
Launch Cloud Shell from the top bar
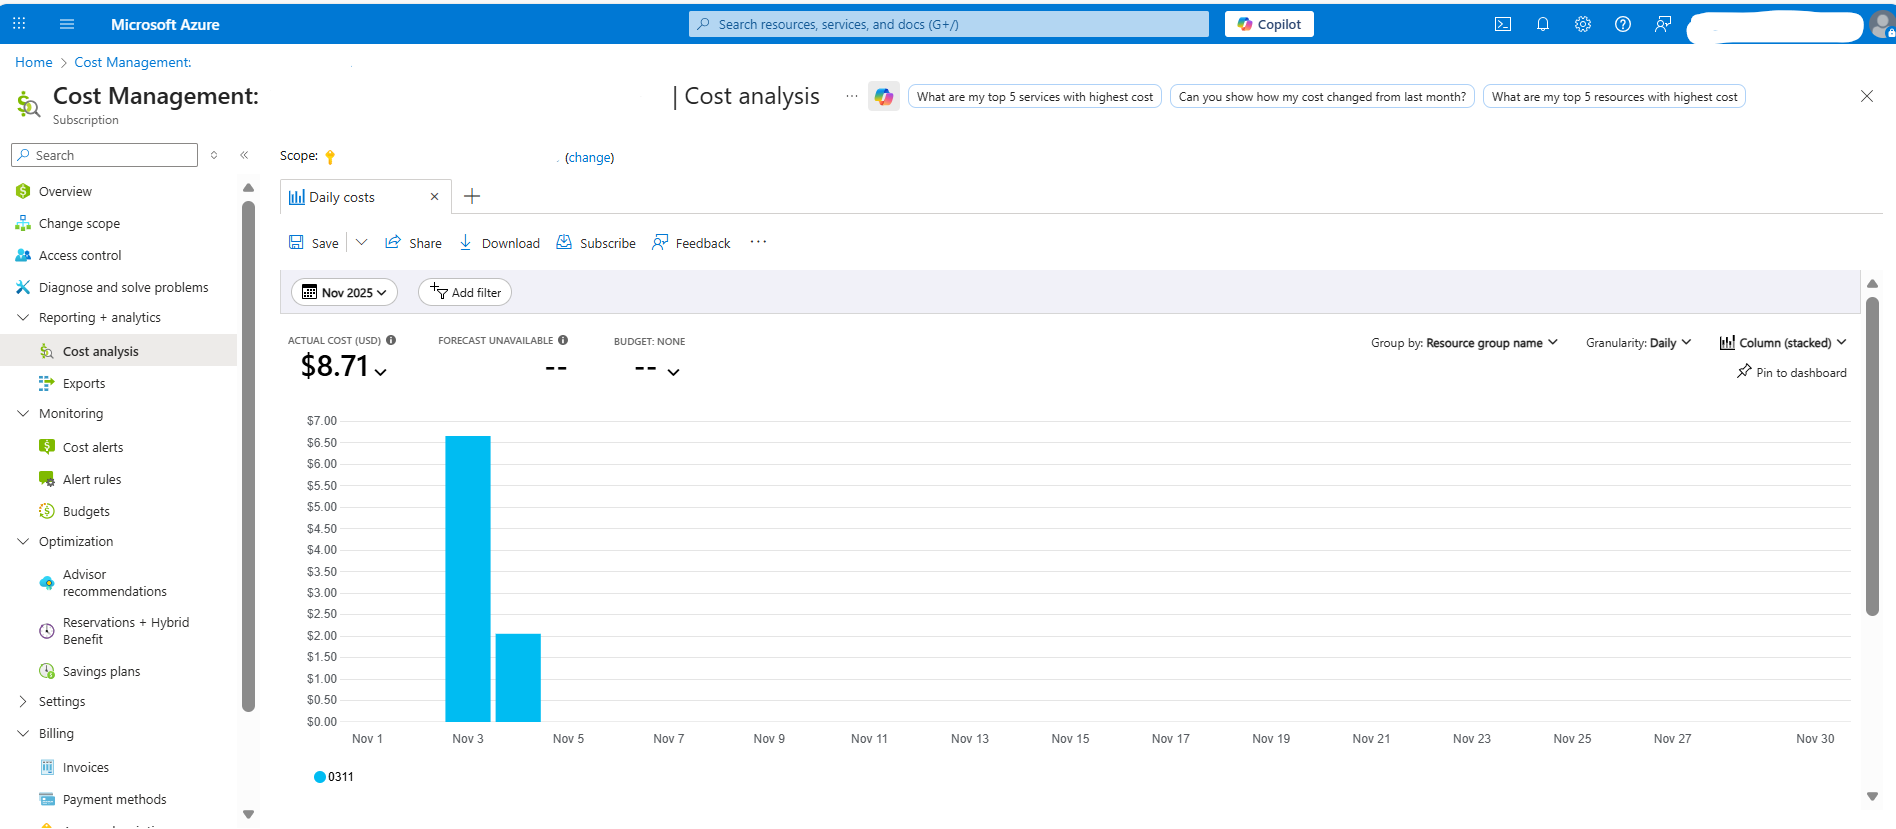coord(1503,24)
